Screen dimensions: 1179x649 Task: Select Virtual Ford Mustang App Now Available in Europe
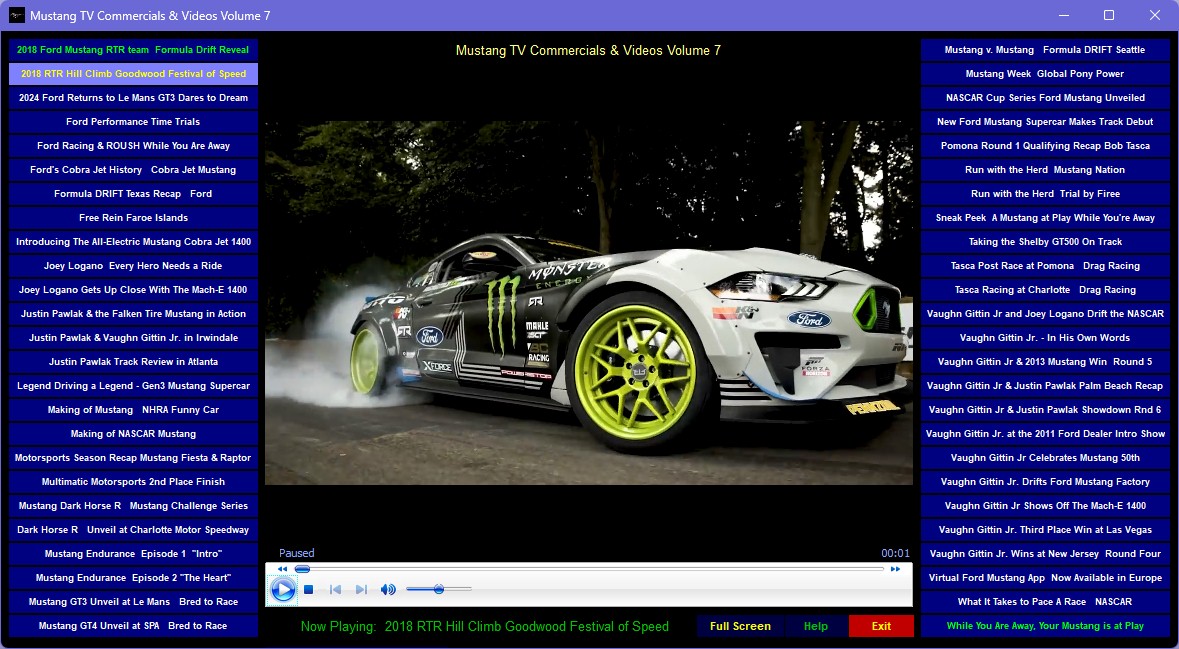[x=1045, y=578]
